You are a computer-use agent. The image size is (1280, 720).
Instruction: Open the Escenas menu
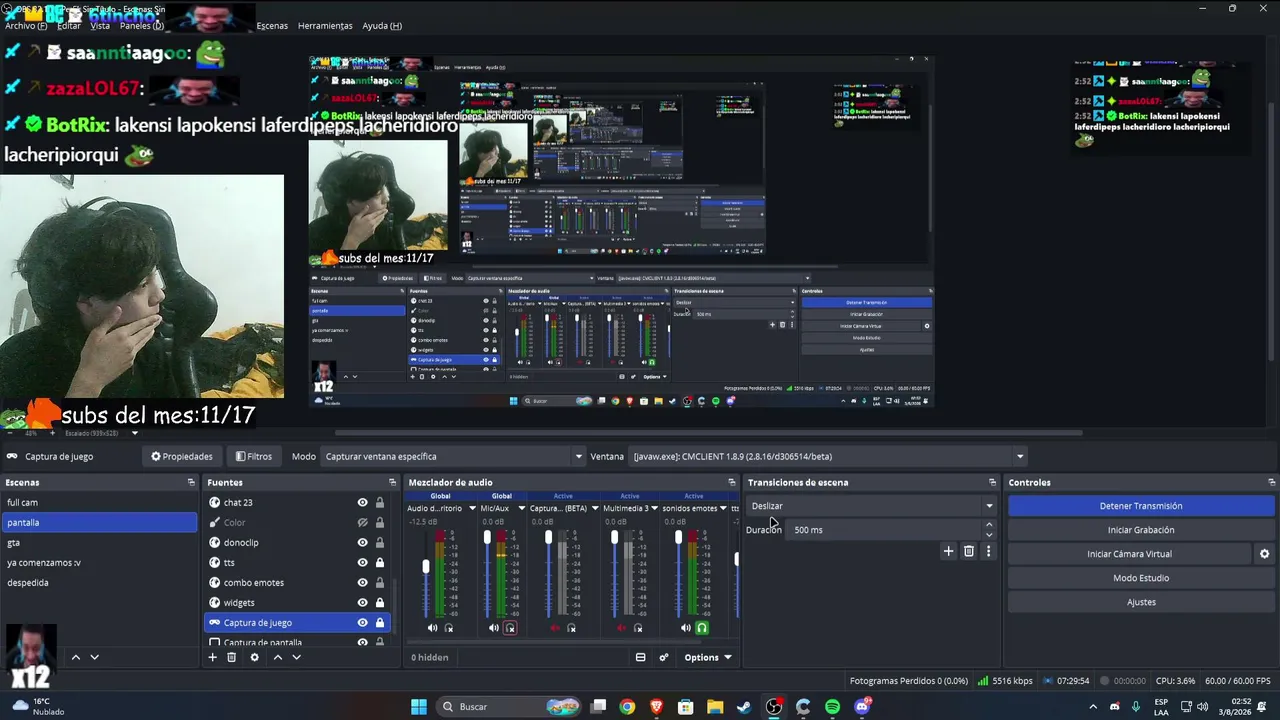pyautogui.click(x=272, y=25)
